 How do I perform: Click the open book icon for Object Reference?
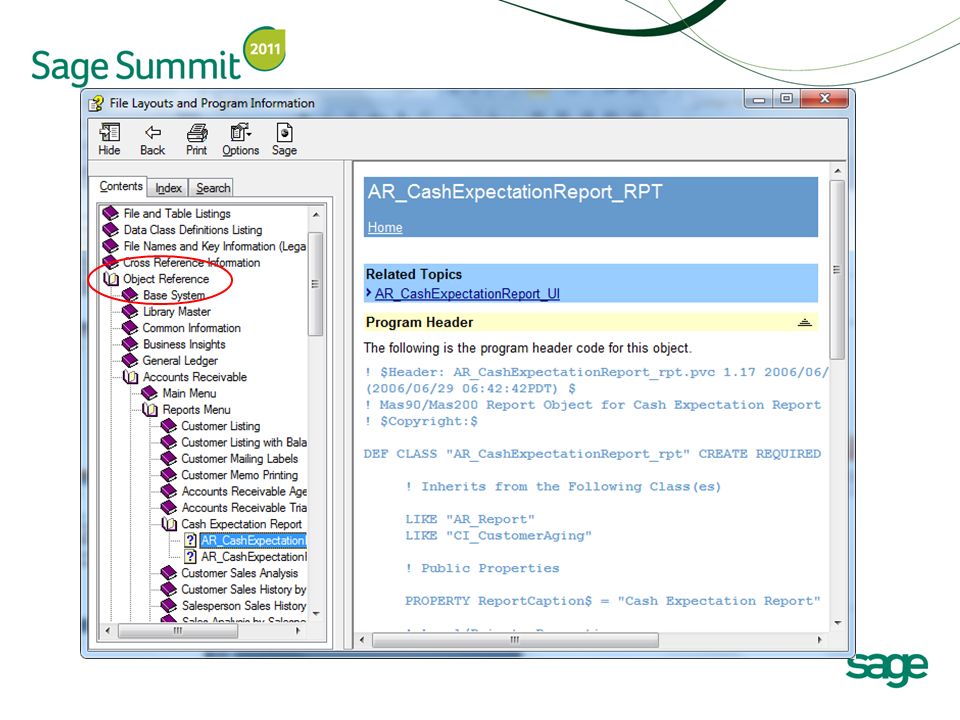[x=111, y=279]
